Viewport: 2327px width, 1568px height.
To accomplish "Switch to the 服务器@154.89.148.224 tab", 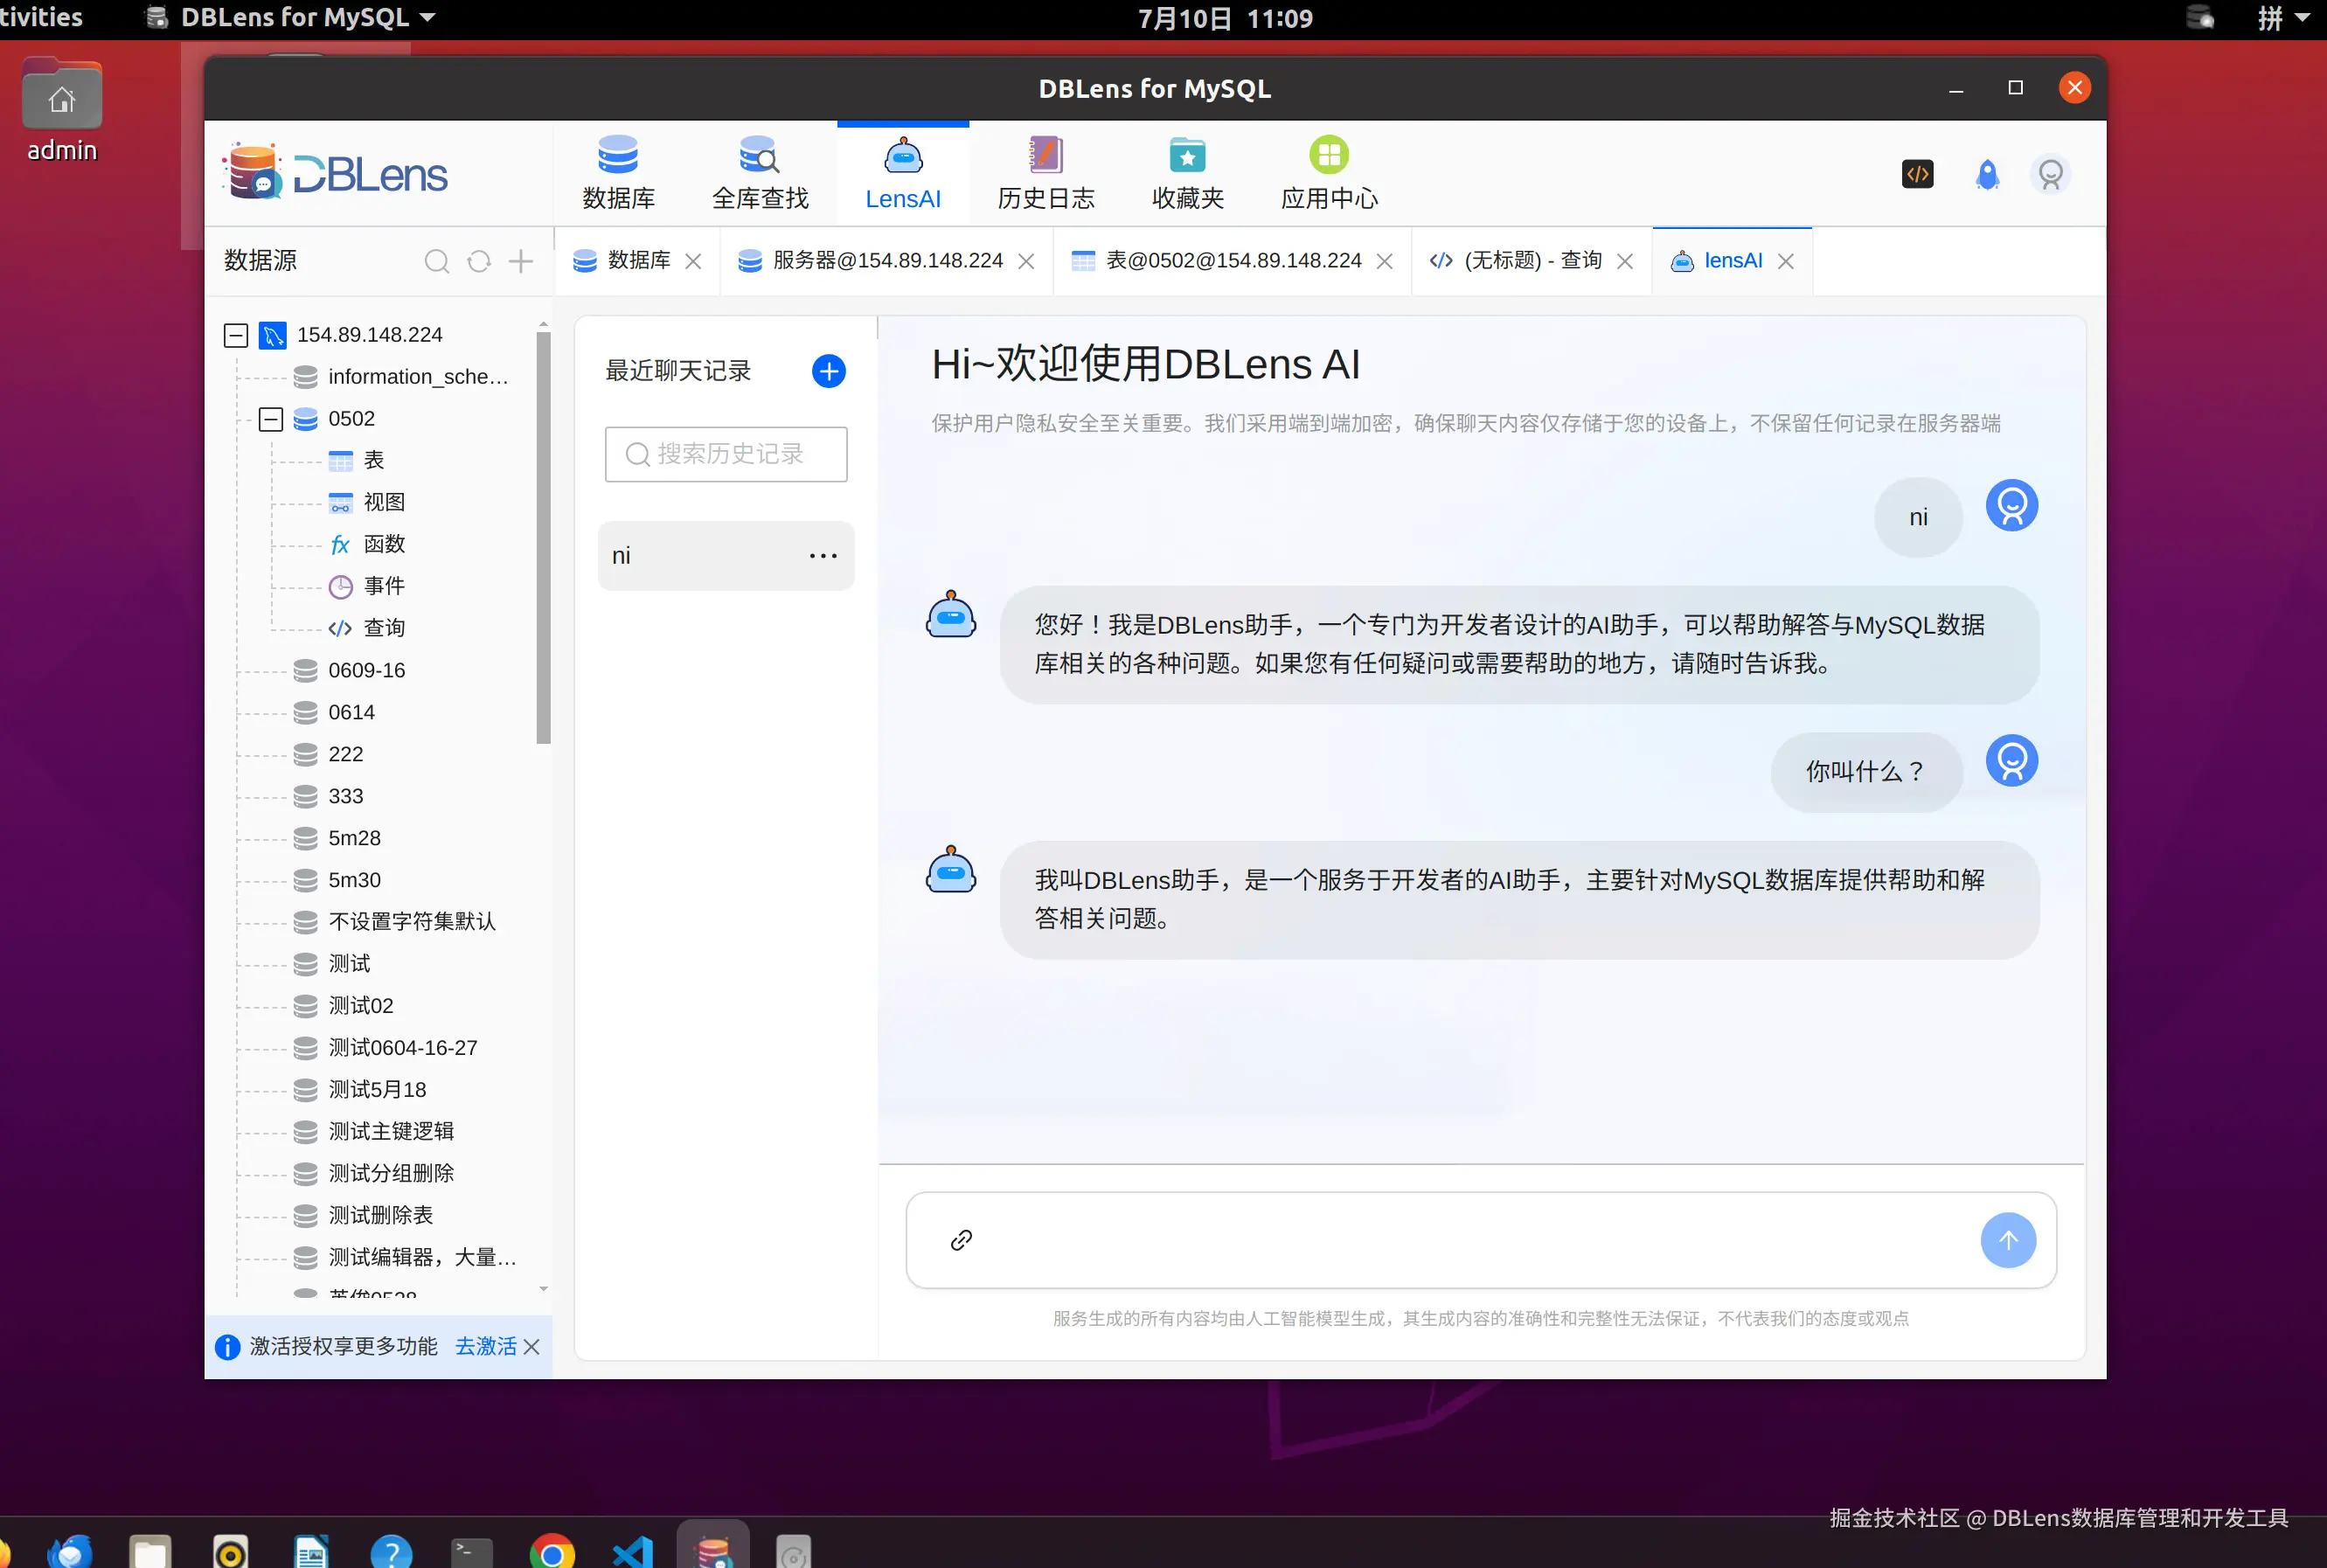I will (x=886, y=261).
